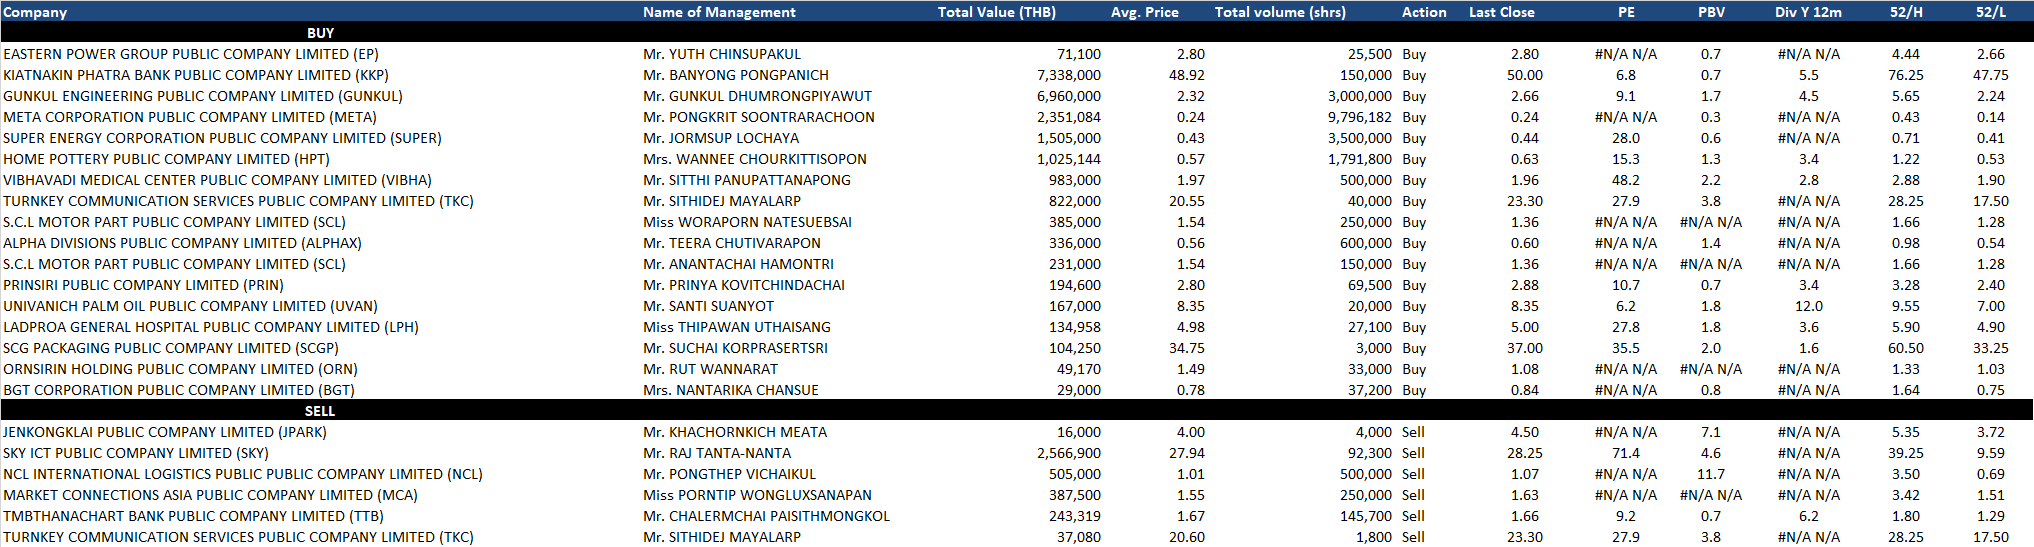Click the Company column header
Screen dimensions: 2034x547
click(35, 12)
